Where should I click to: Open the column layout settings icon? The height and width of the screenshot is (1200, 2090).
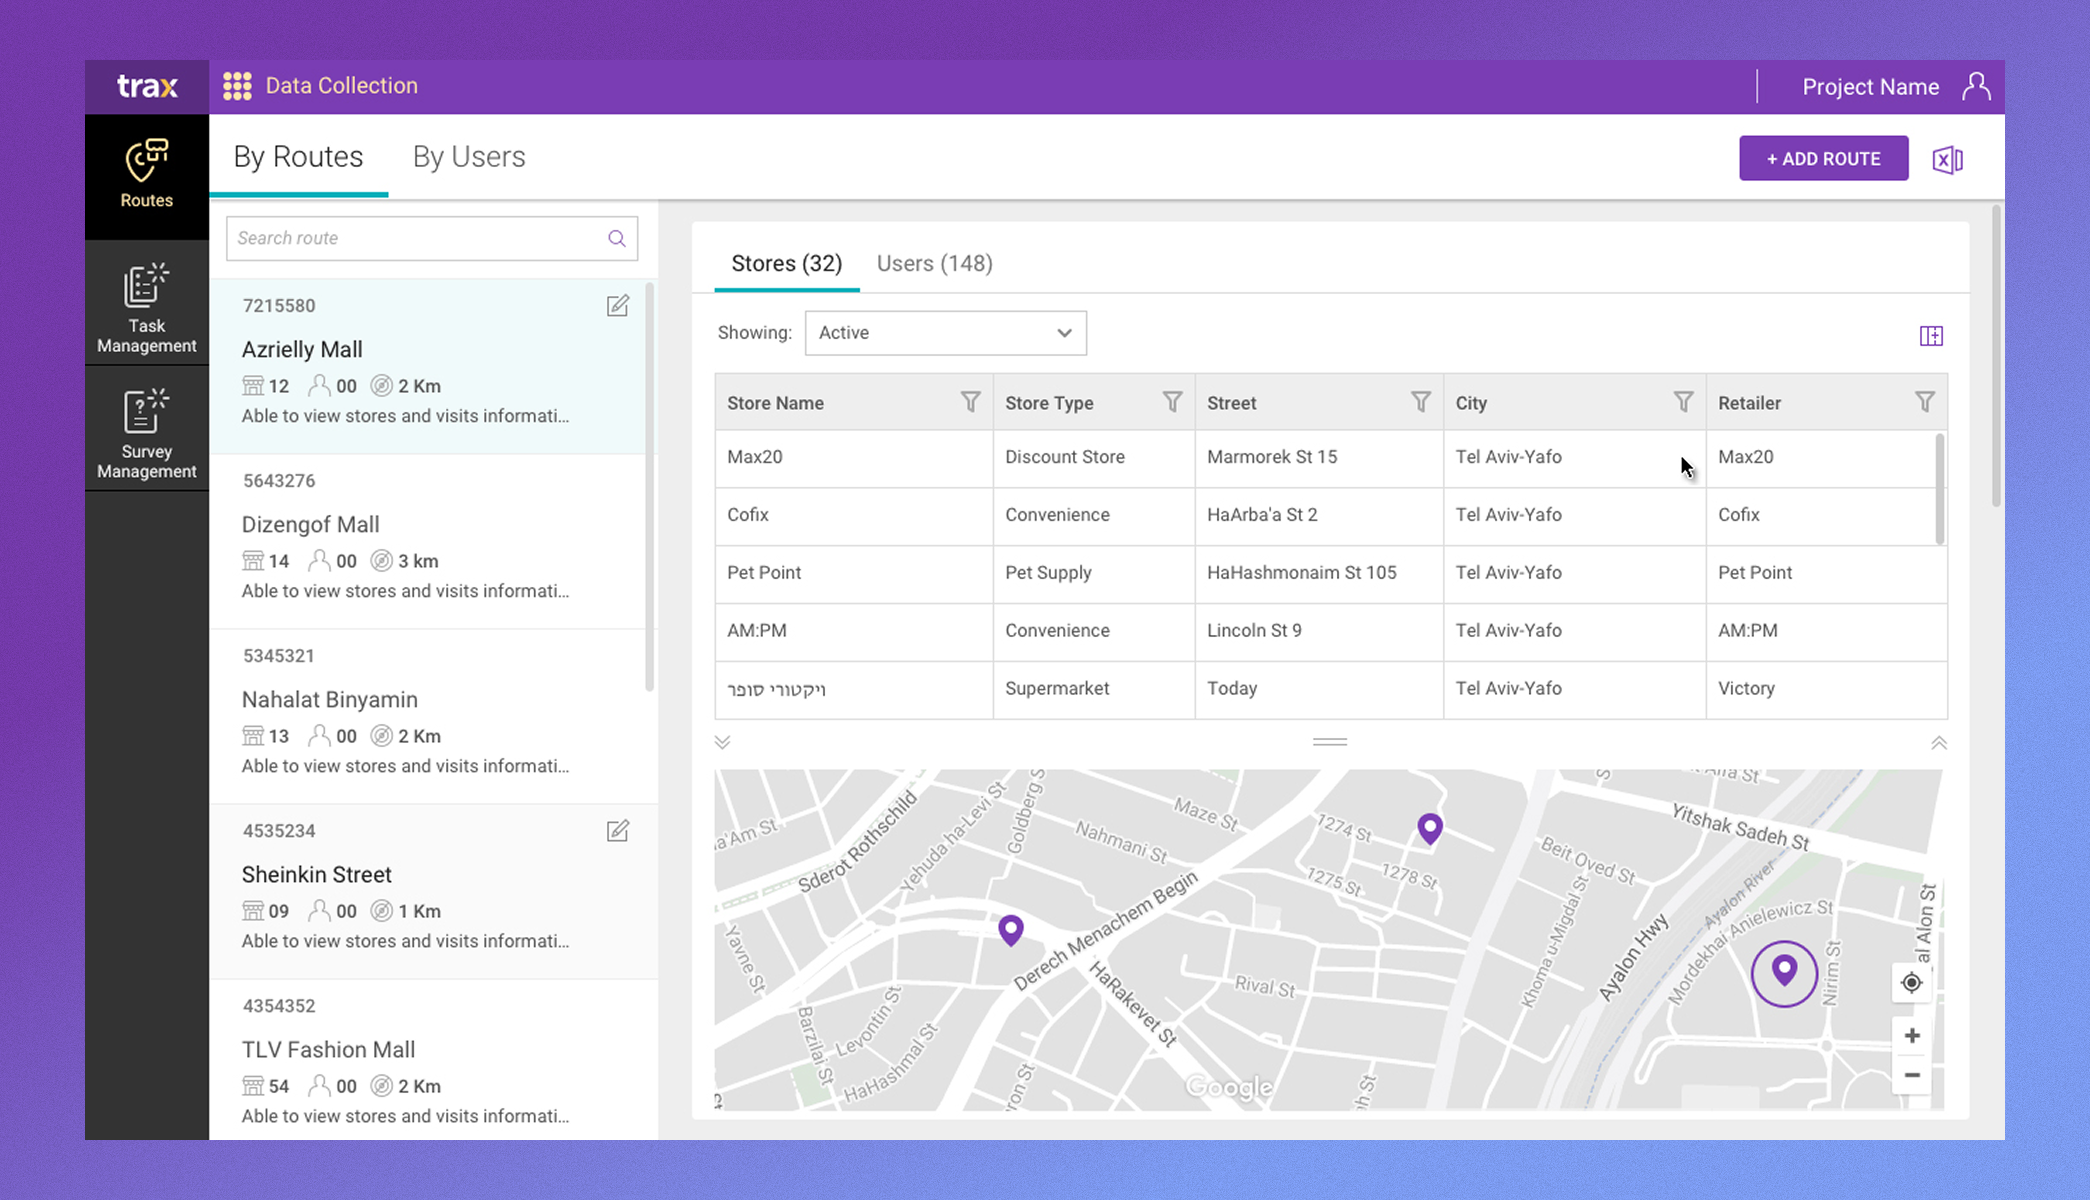point(1931,336)
